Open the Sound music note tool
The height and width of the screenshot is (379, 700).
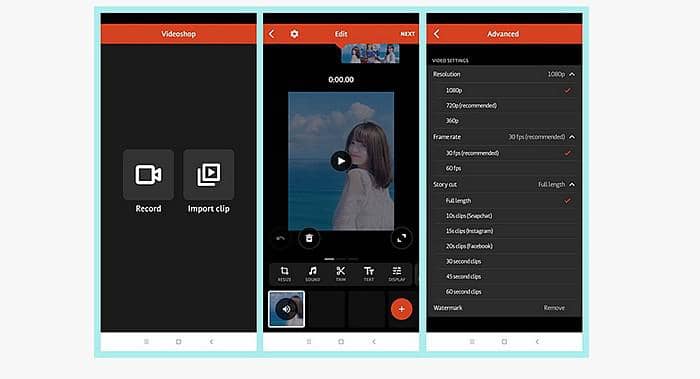pyautogui.click(x=312, y=274)
